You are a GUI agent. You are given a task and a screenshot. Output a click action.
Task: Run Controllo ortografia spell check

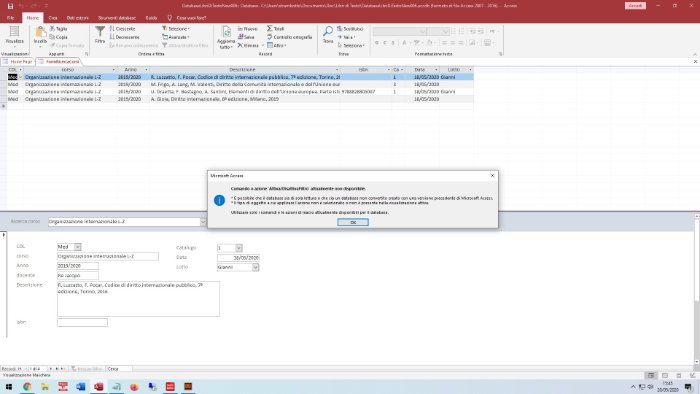coord(289,37)
